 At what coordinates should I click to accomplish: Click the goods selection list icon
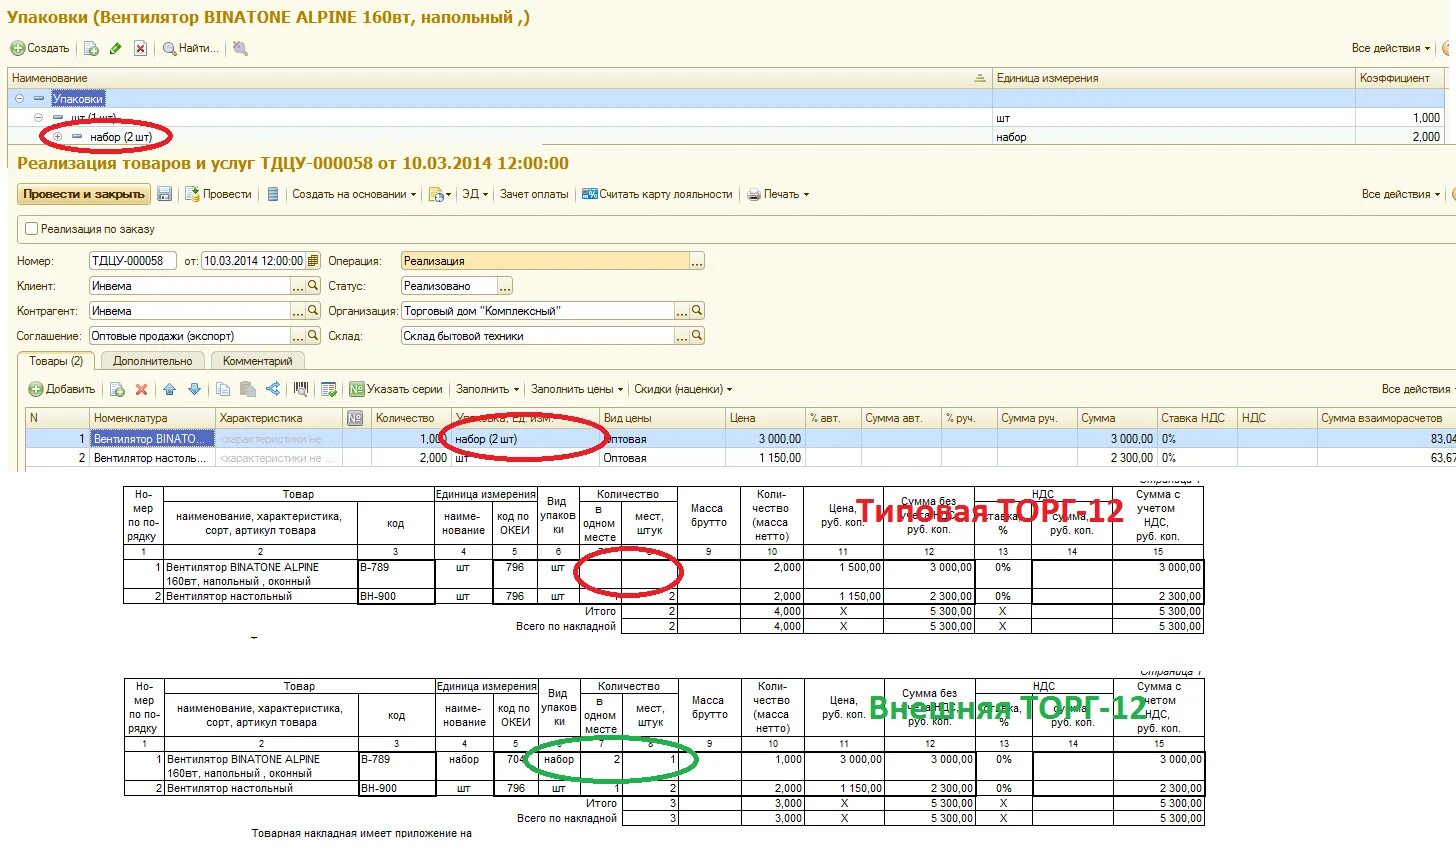(328, 389)
